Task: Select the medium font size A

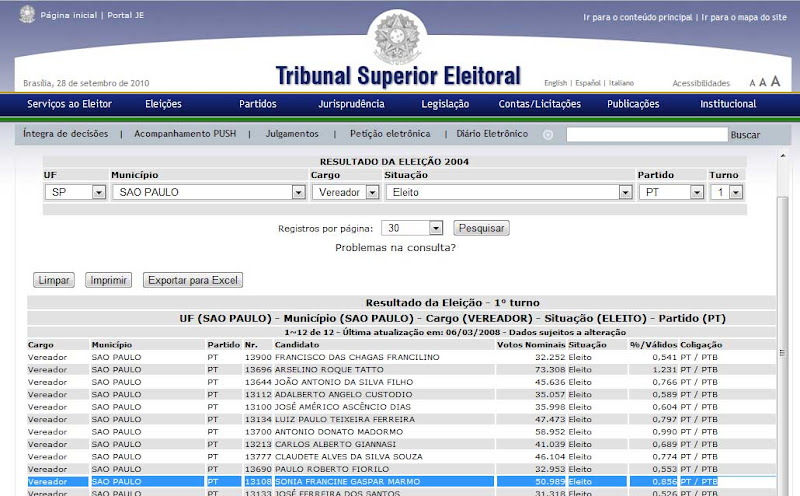Action: [x=763, y=82]
